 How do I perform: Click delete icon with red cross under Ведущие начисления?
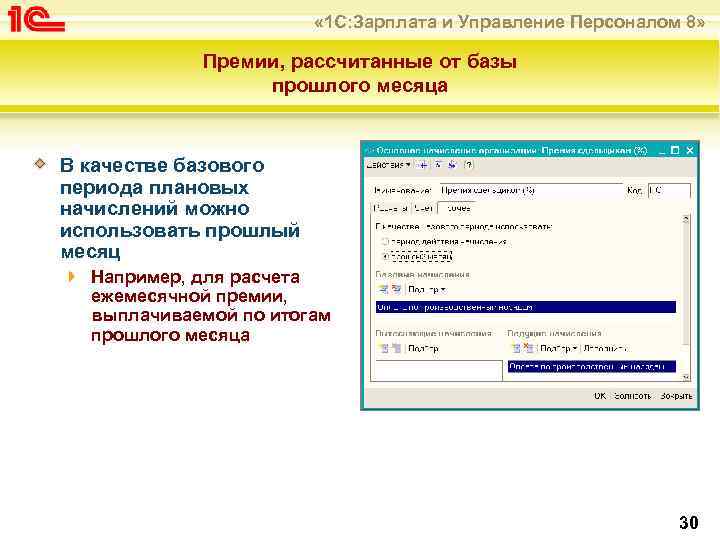pyautogui.click(x=529, y=349)
